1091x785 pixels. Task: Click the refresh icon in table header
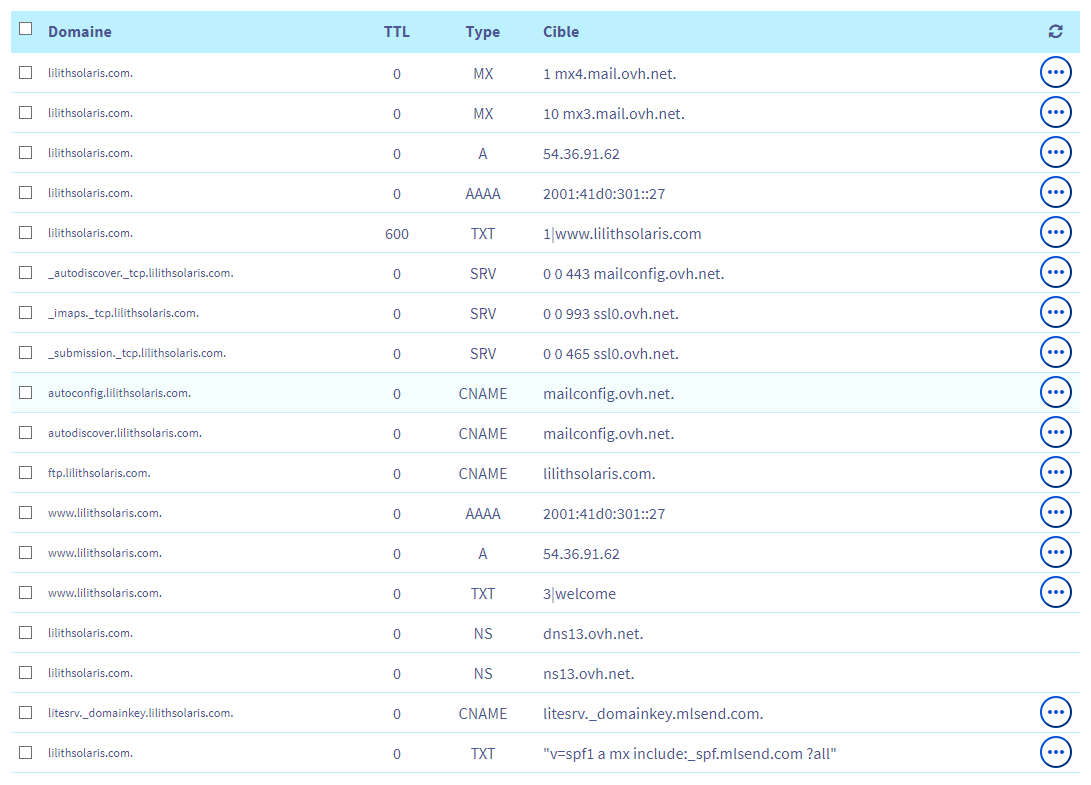[x=1055, y=32]
